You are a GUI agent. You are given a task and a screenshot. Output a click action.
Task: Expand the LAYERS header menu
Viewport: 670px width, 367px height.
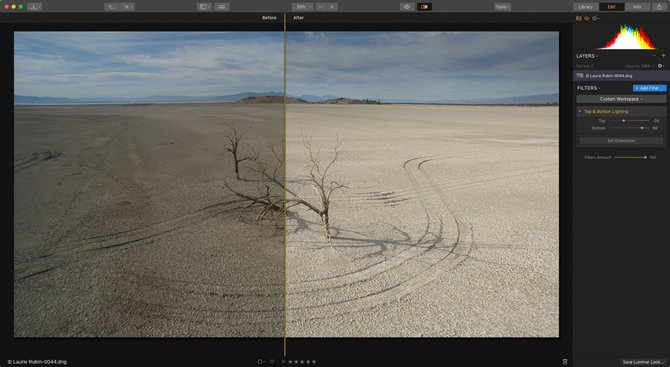point(587,56)
